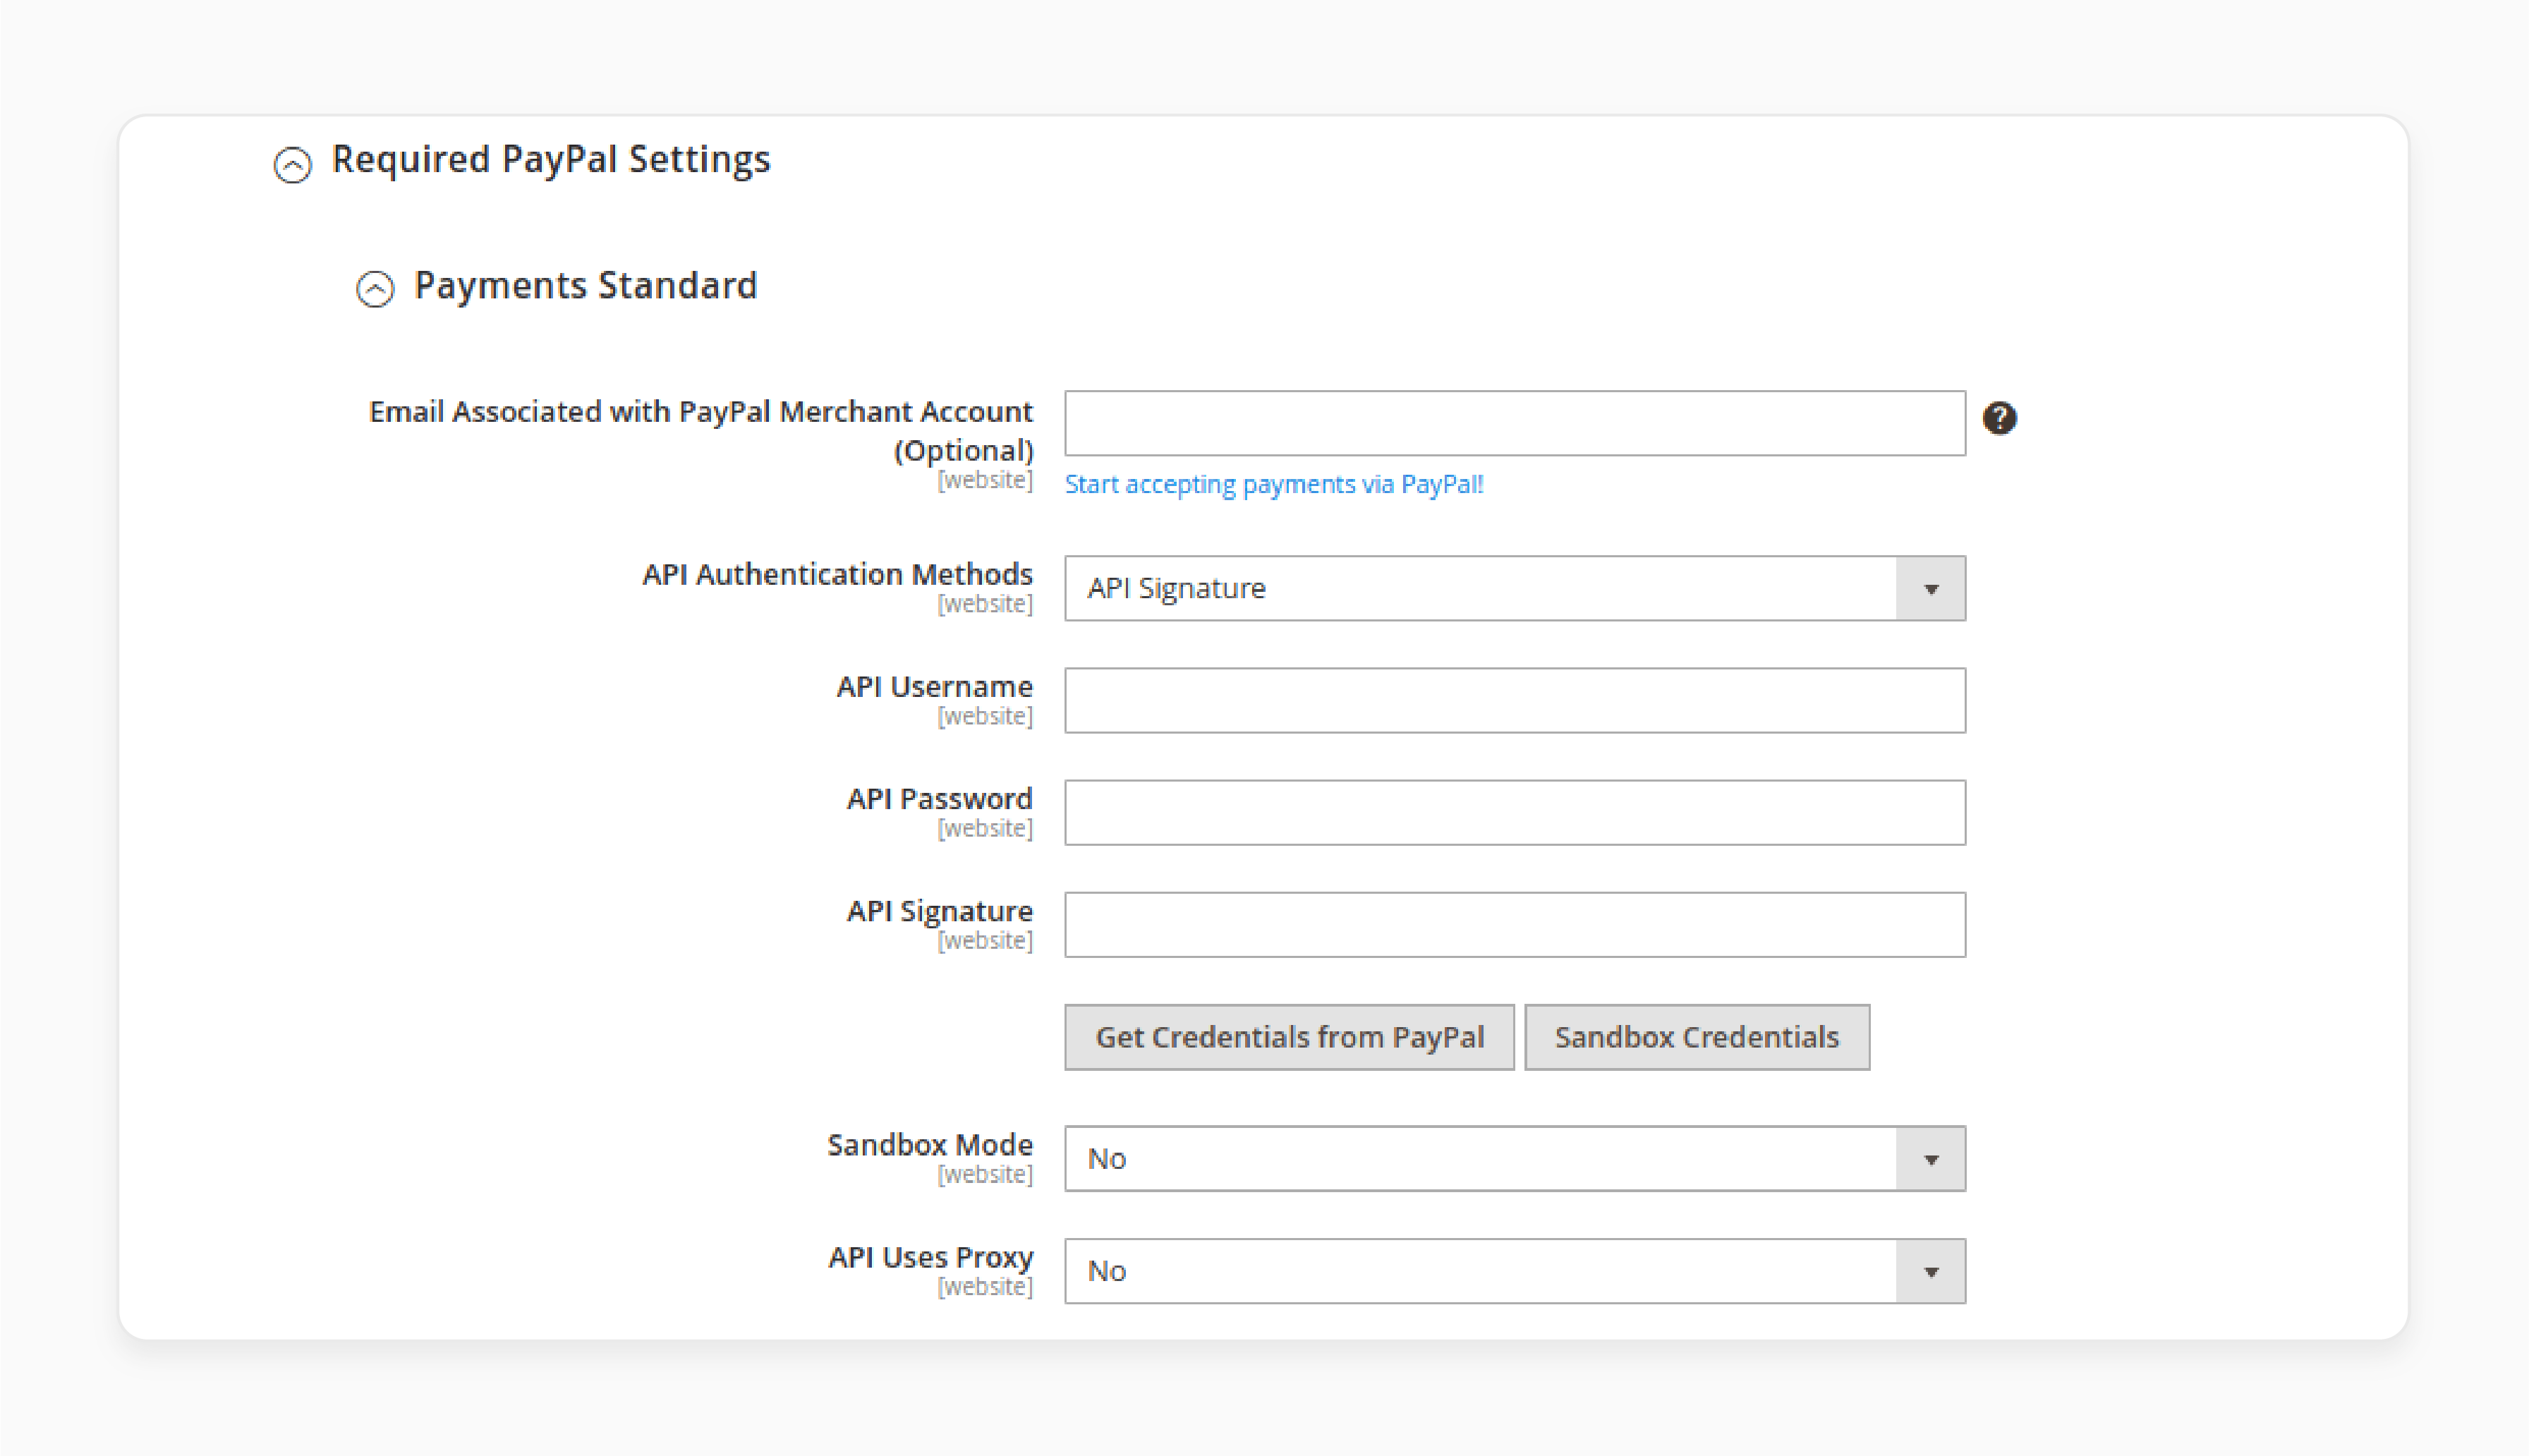Click into the API Password field
The image size is (2529, 1456).
pyautogui.click(x=1514, y=812)
